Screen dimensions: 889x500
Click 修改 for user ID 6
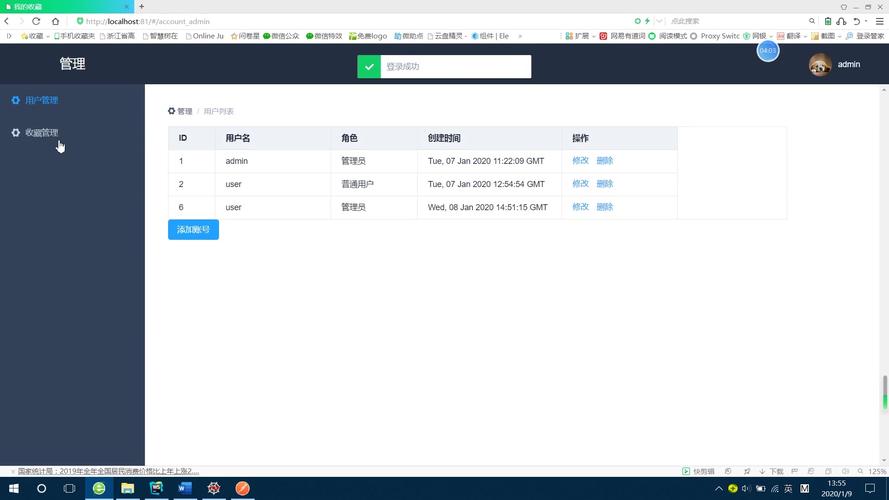[581, 207]
